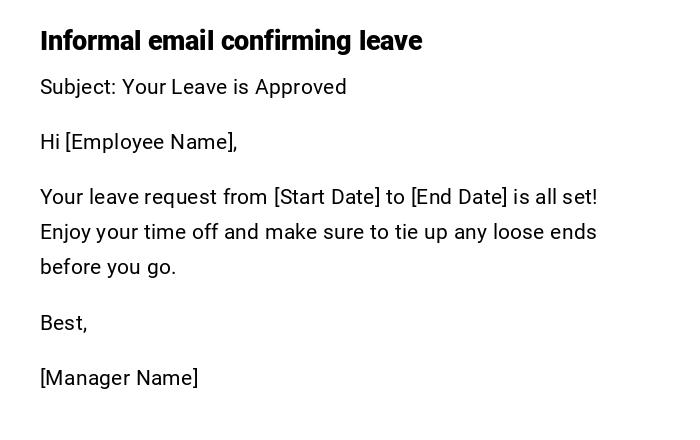Screen dimensions: 700x440
Task: Click the line "before you go."
Action: 108,267
